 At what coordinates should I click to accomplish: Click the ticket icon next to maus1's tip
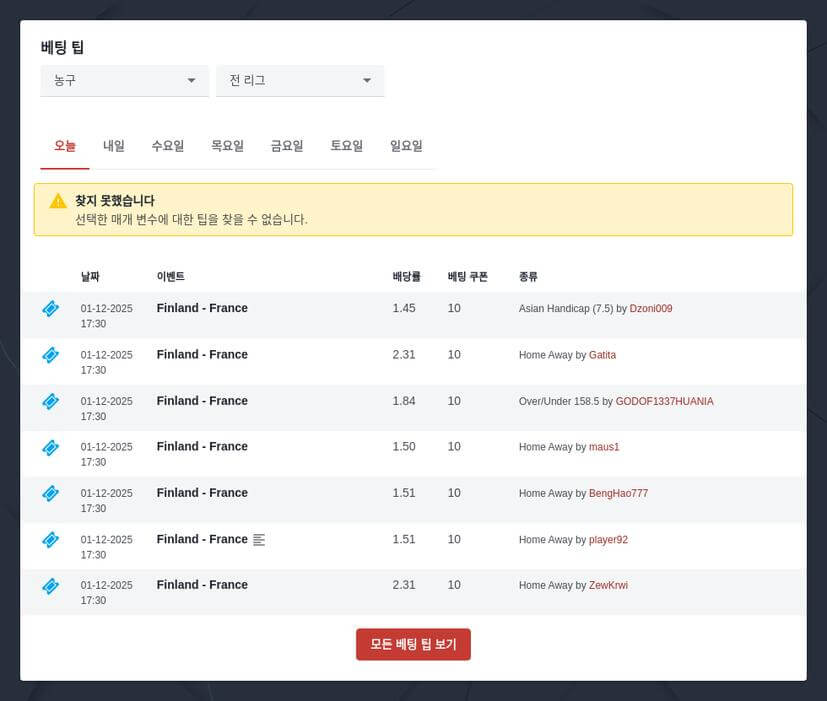(x=50, y=447)
